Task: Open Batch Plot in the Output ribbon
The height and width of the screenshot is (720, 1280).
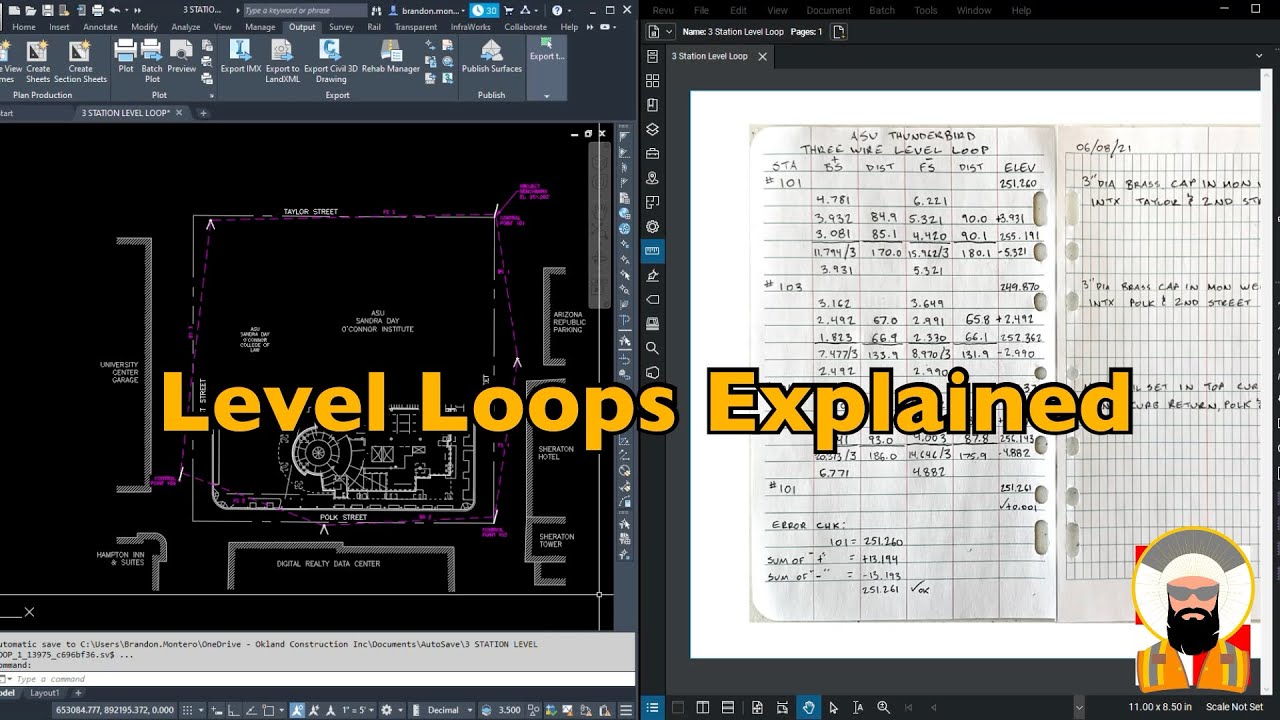Action: (152, 60)
